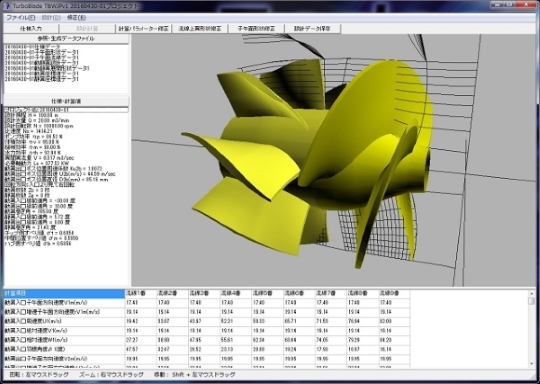Click the table's vertical scrollbar down arrow
Viewport: 540px width, 384px height.
[532, 364]
